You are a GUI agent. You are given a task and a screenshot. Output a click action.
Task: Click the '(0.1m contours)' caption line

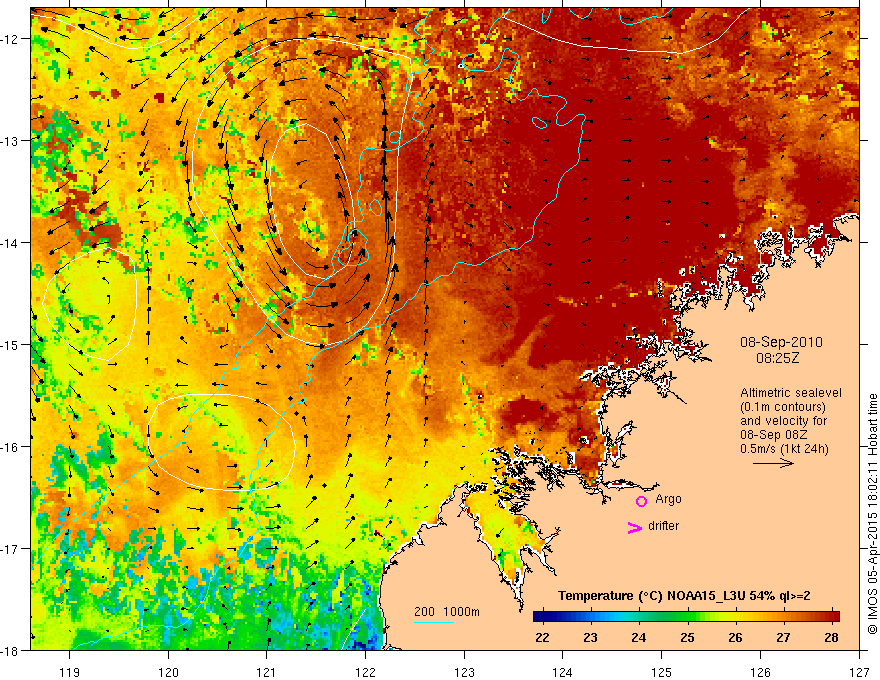[783, 406]
